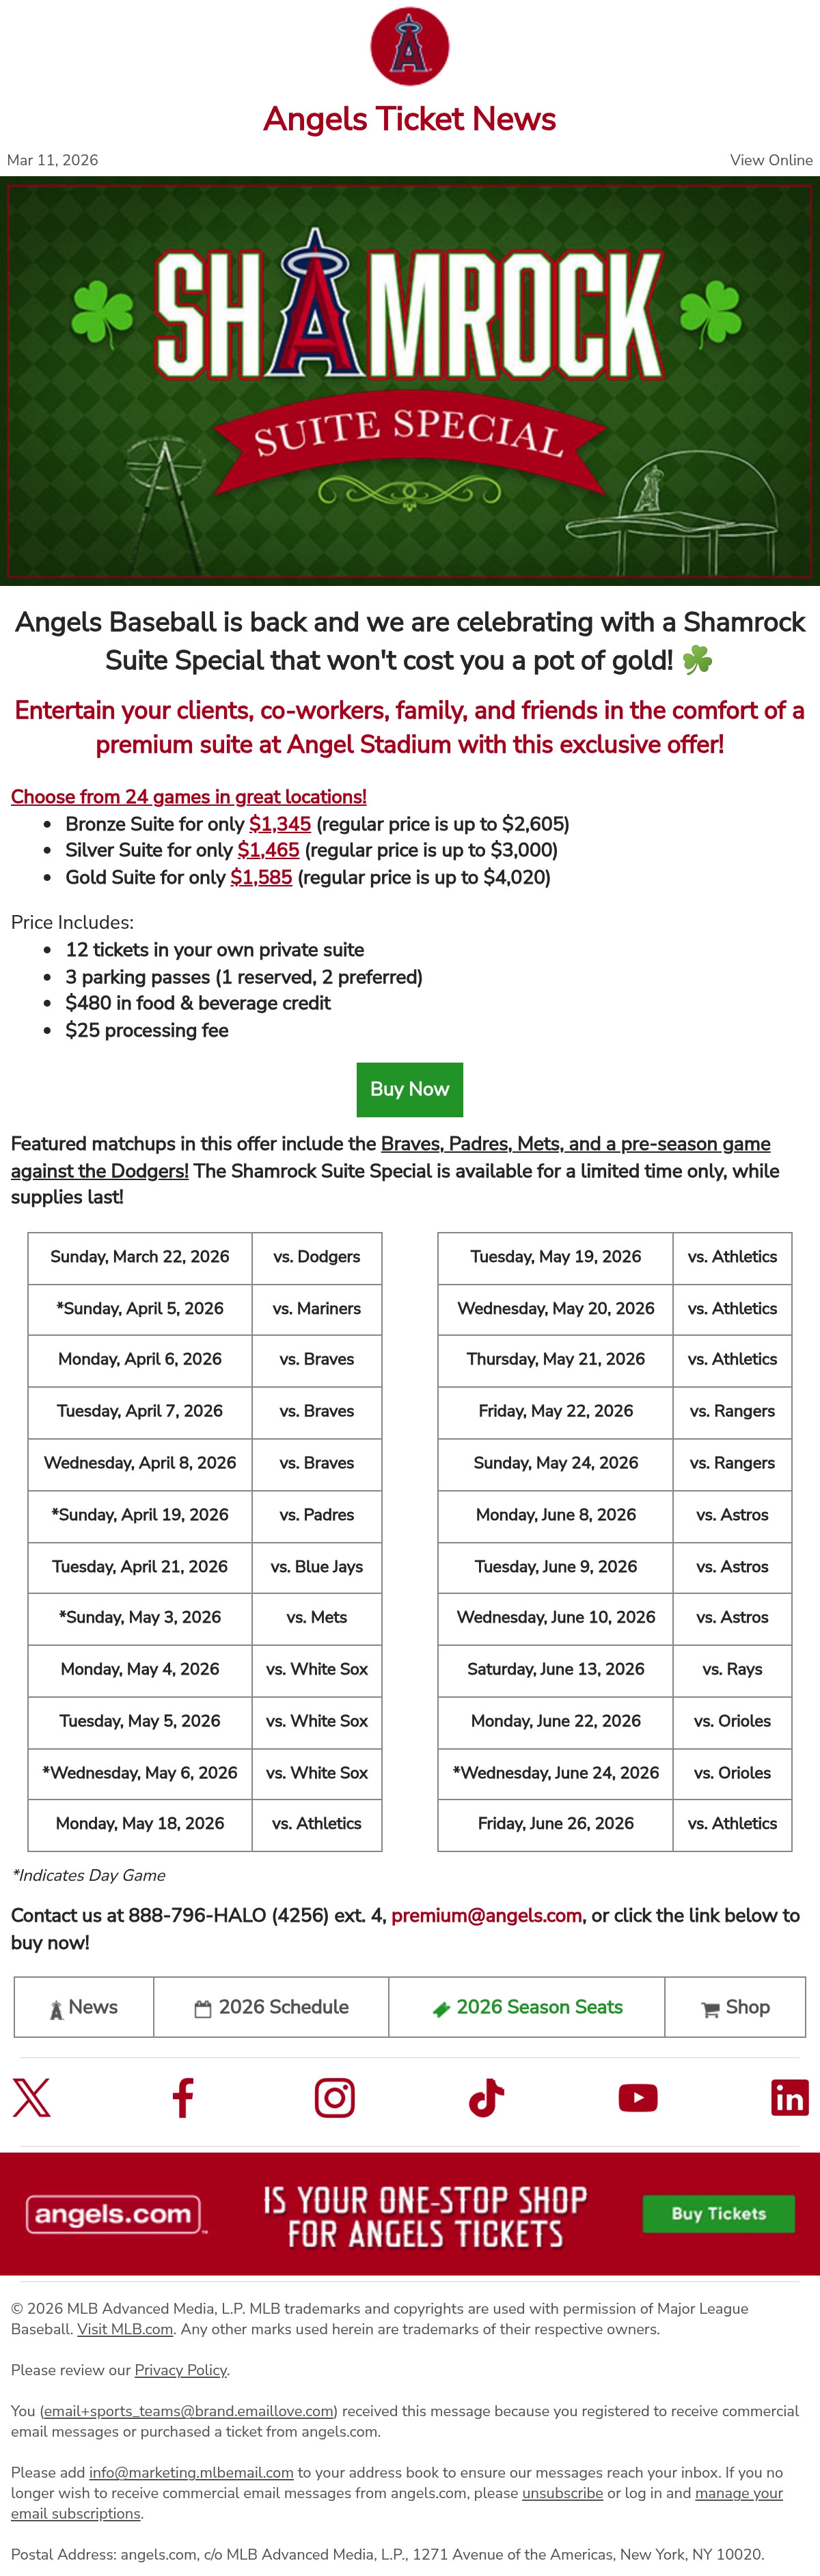This screenshot has width=820, height=2576.
Task: Click the Shamrock Suite Special banner image
Action: click(x=410, y=381)
